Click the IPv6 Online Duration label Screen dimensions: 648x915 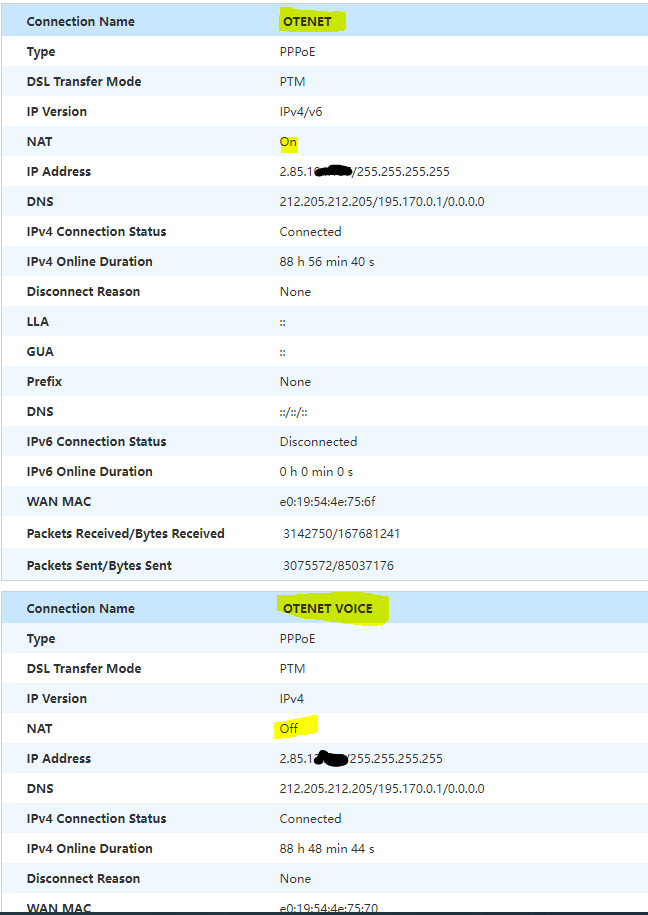pyautogui.click(x=89, y=472)
